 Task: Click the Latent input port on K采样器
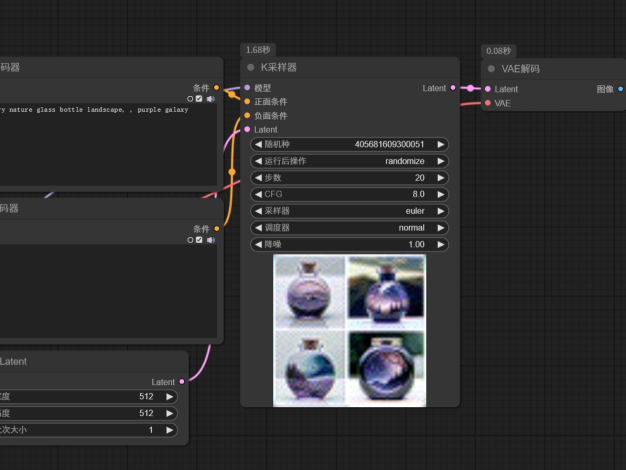pos(247,129)
